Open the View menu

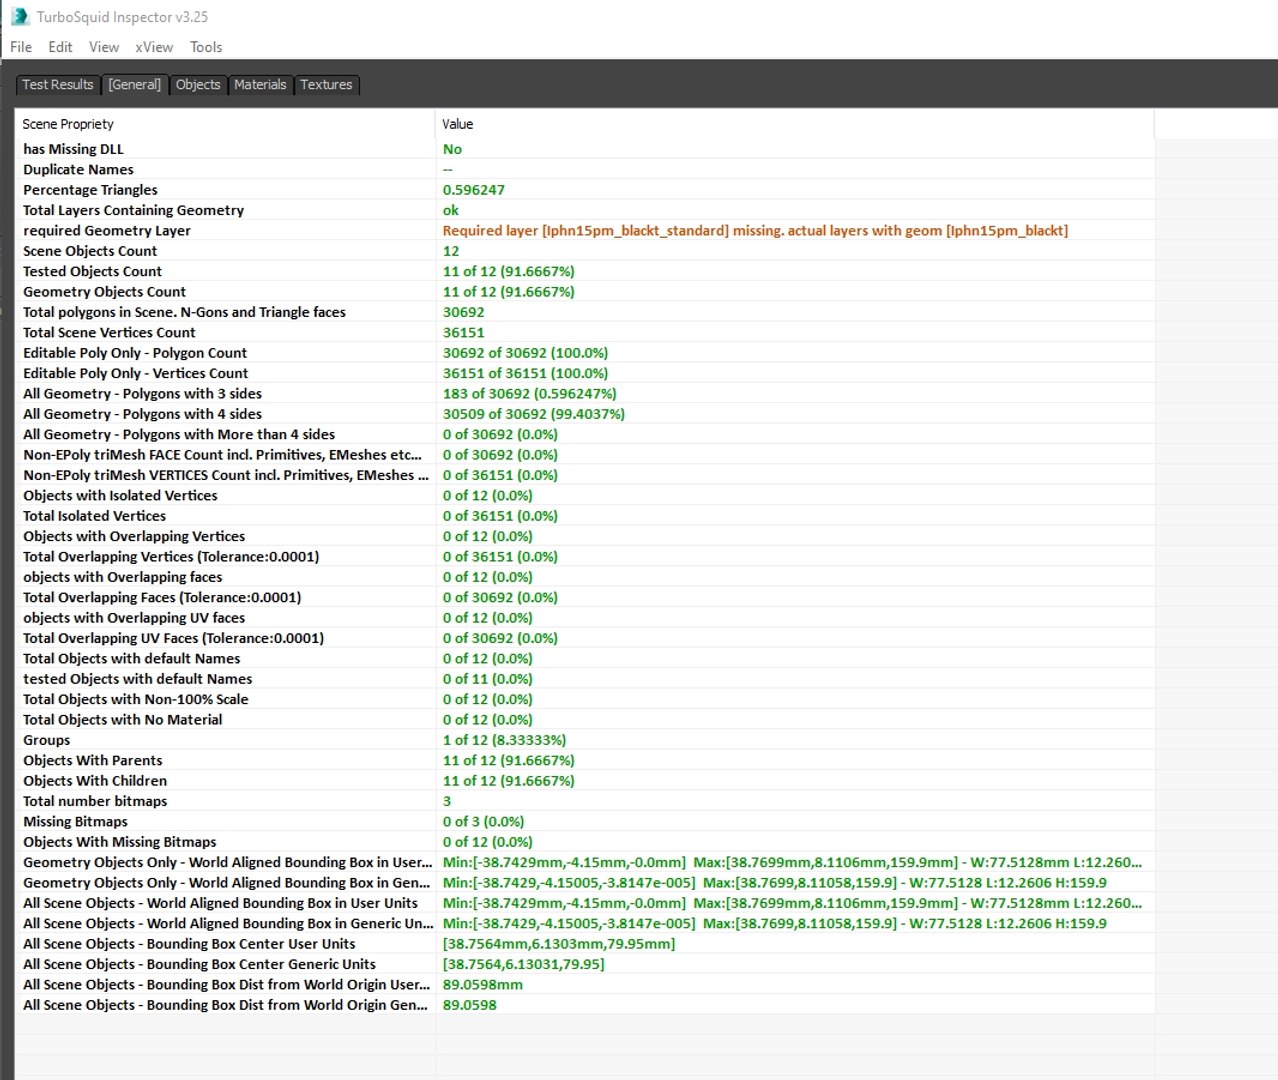104,47
